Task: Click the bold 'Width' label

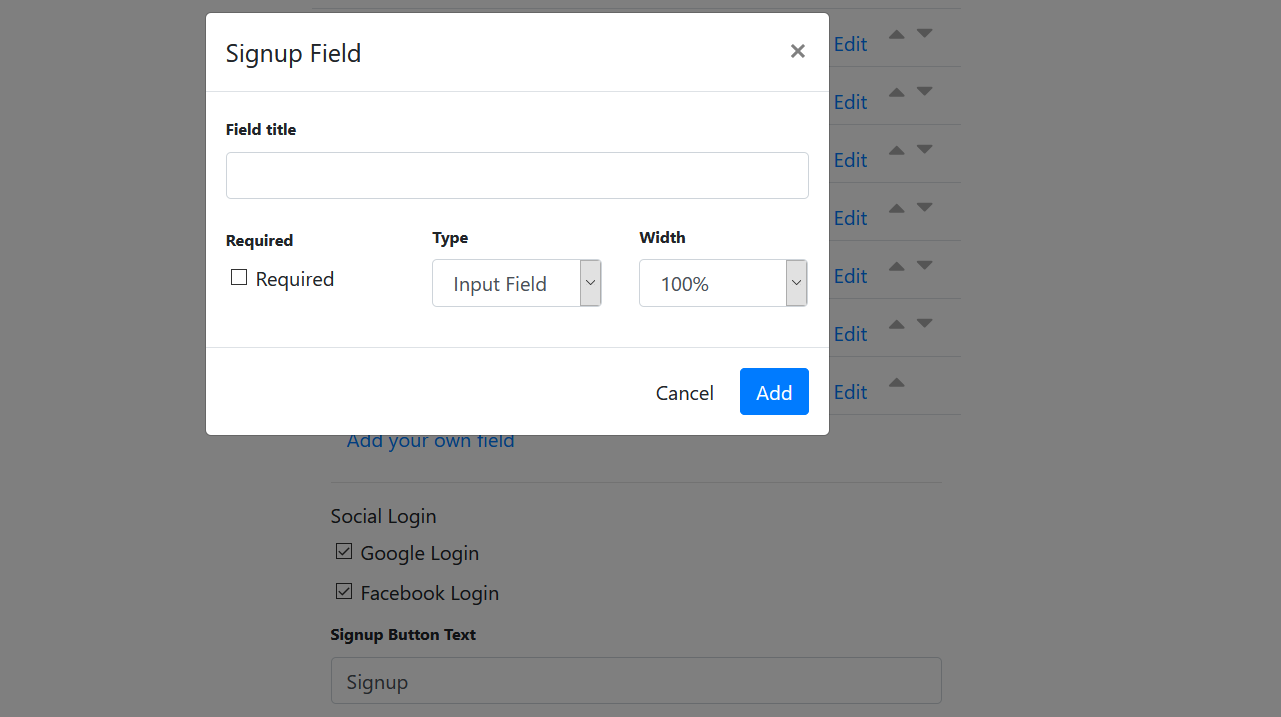Action: click(x=662, y=237)
